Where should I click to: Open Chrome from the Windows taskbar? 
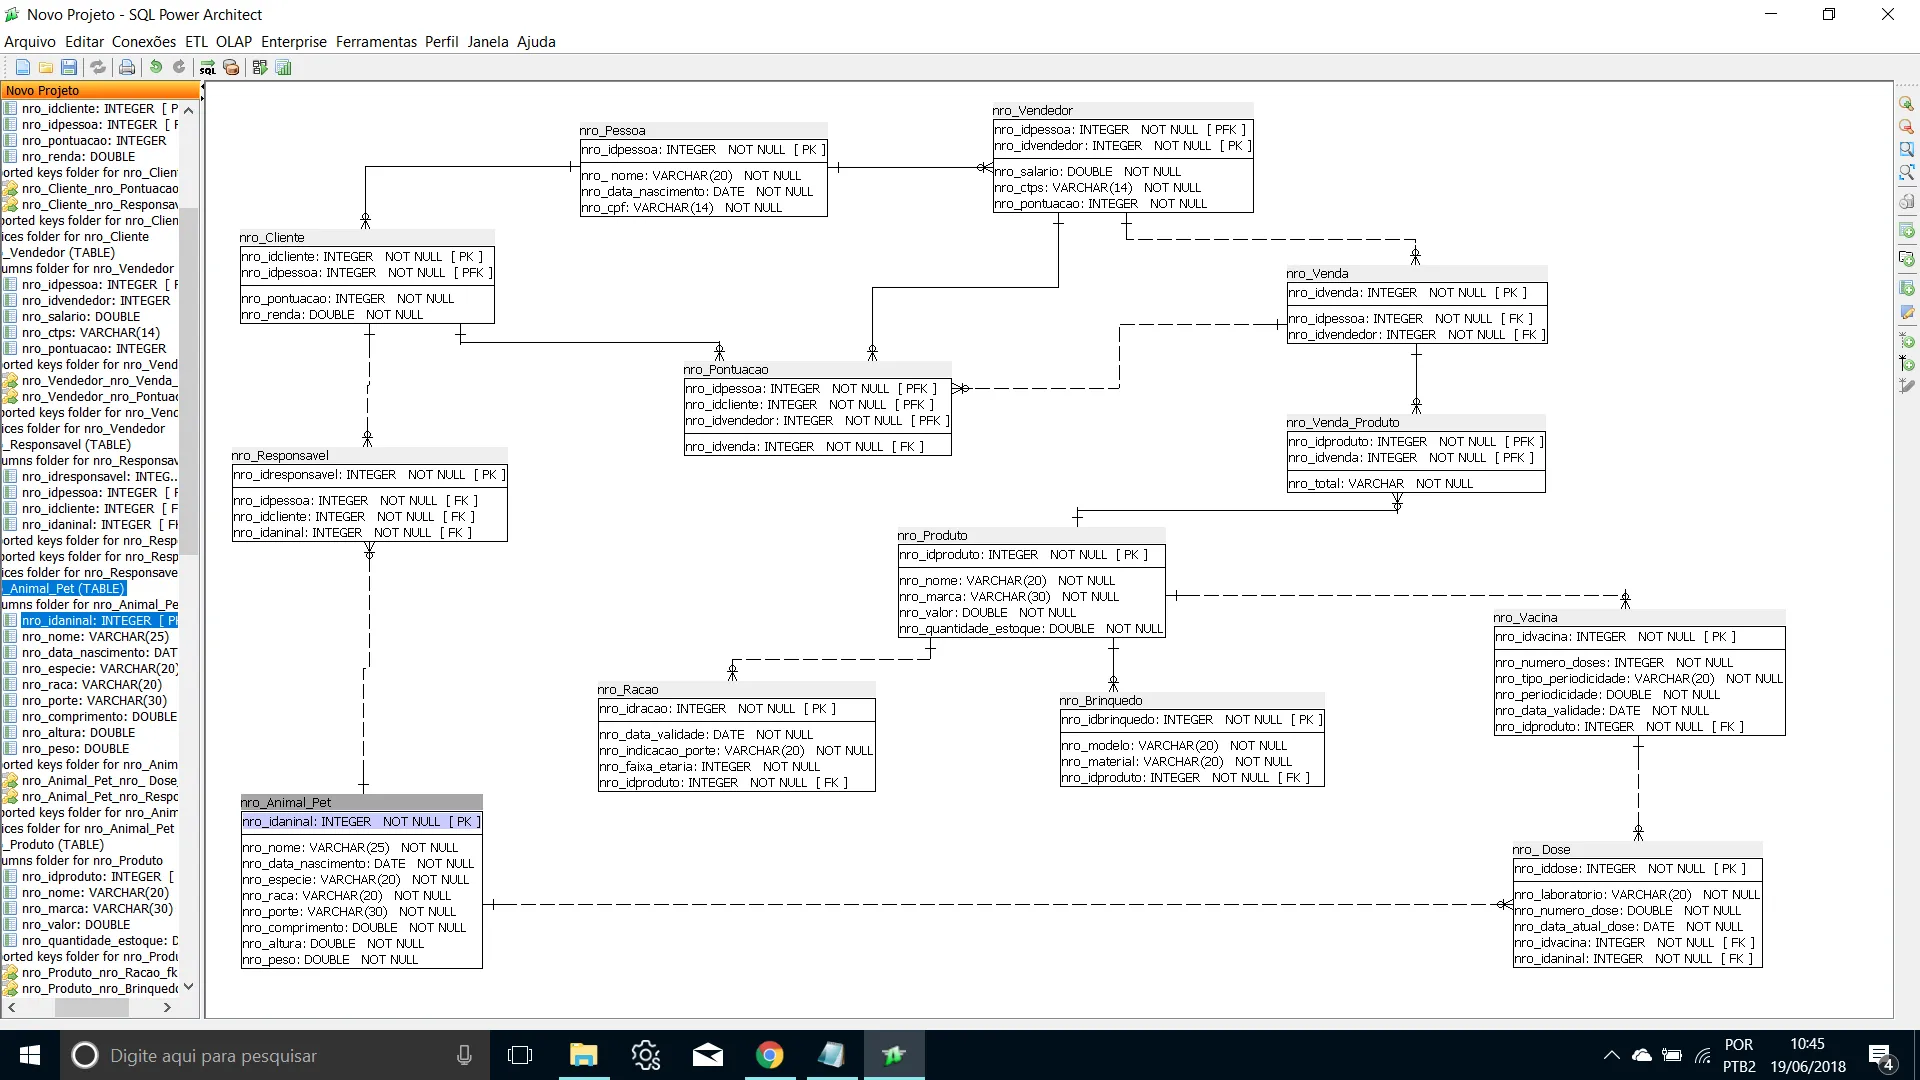coord(769,1055)
